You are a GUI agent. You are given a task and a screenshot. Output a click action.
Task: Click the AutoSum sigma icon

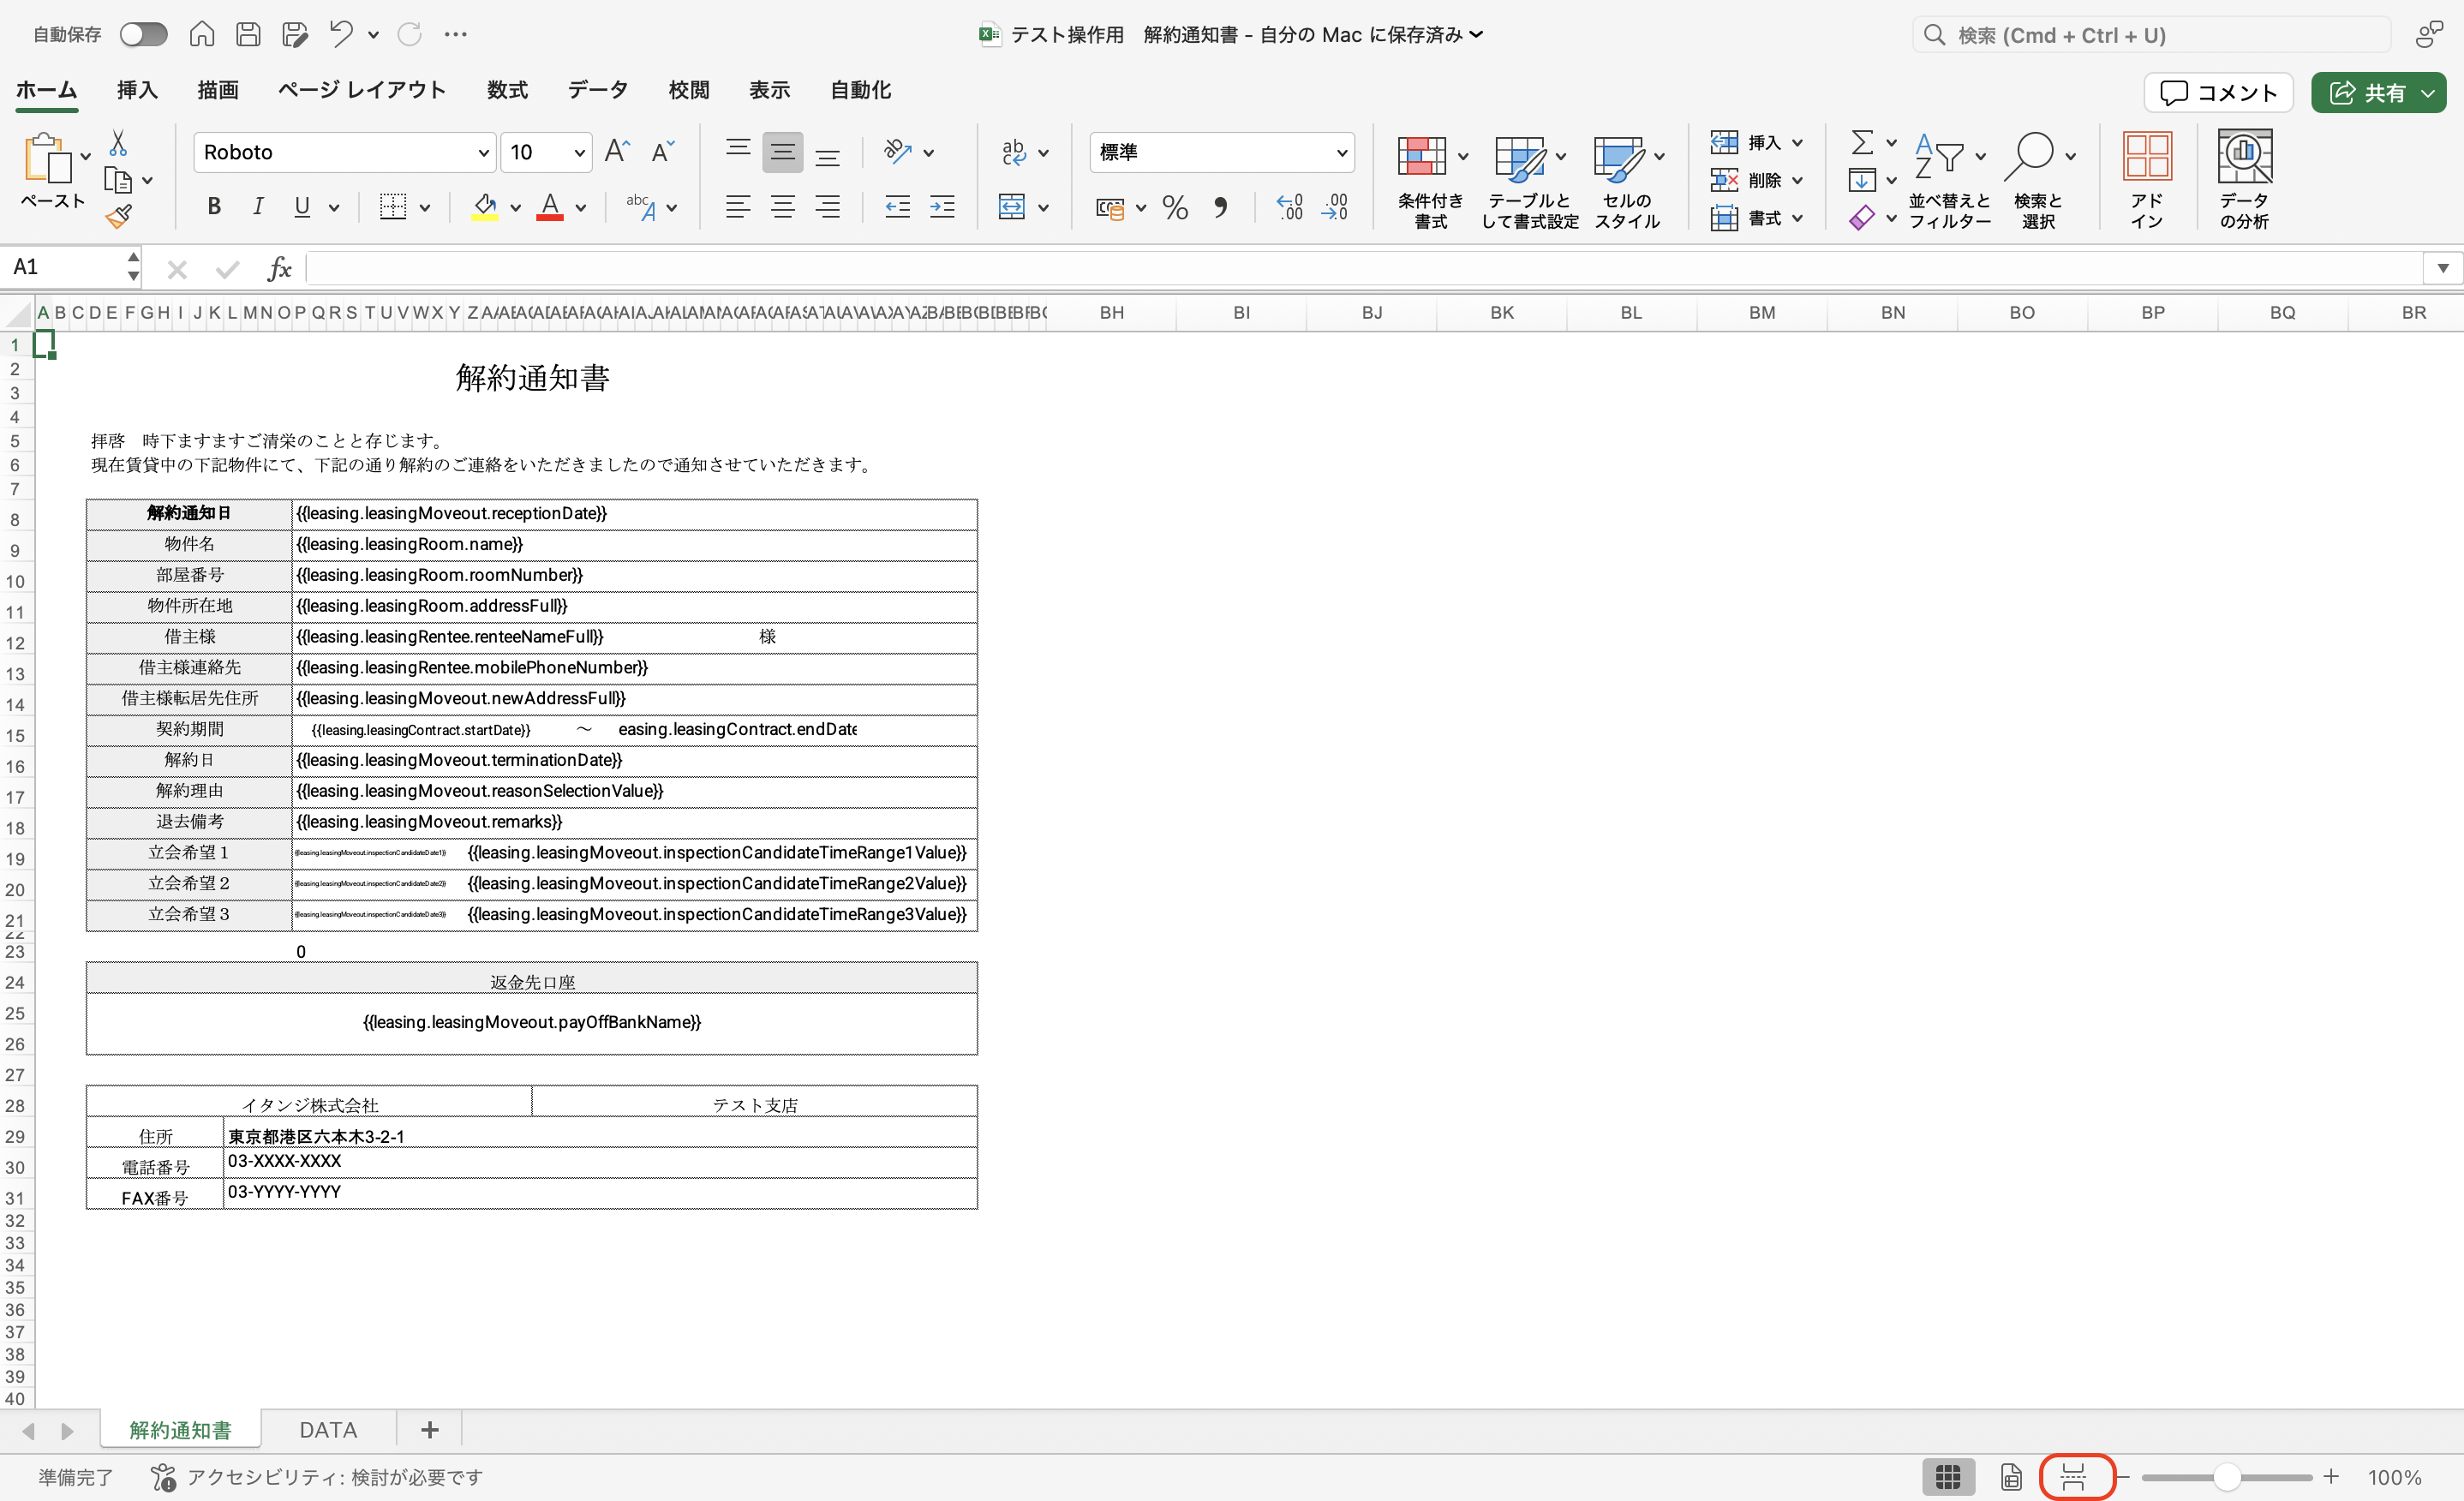pyautogui.click(x=1862, y=143)
